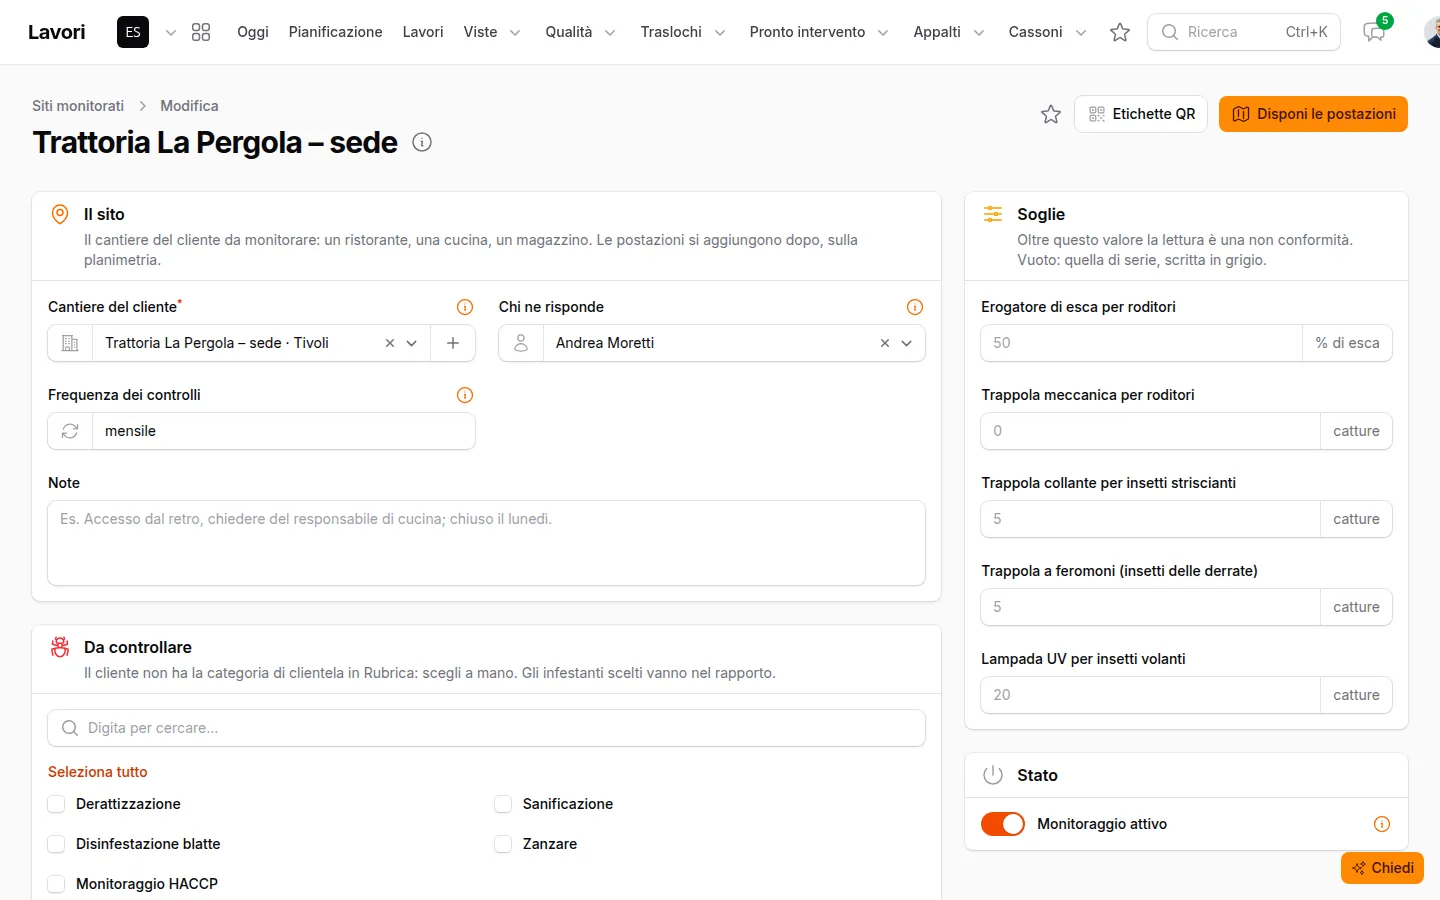Open Lavori in the navigation menu
Image resolution: width=1440 pixels, height=900 pixels.
tap(423, 32)
